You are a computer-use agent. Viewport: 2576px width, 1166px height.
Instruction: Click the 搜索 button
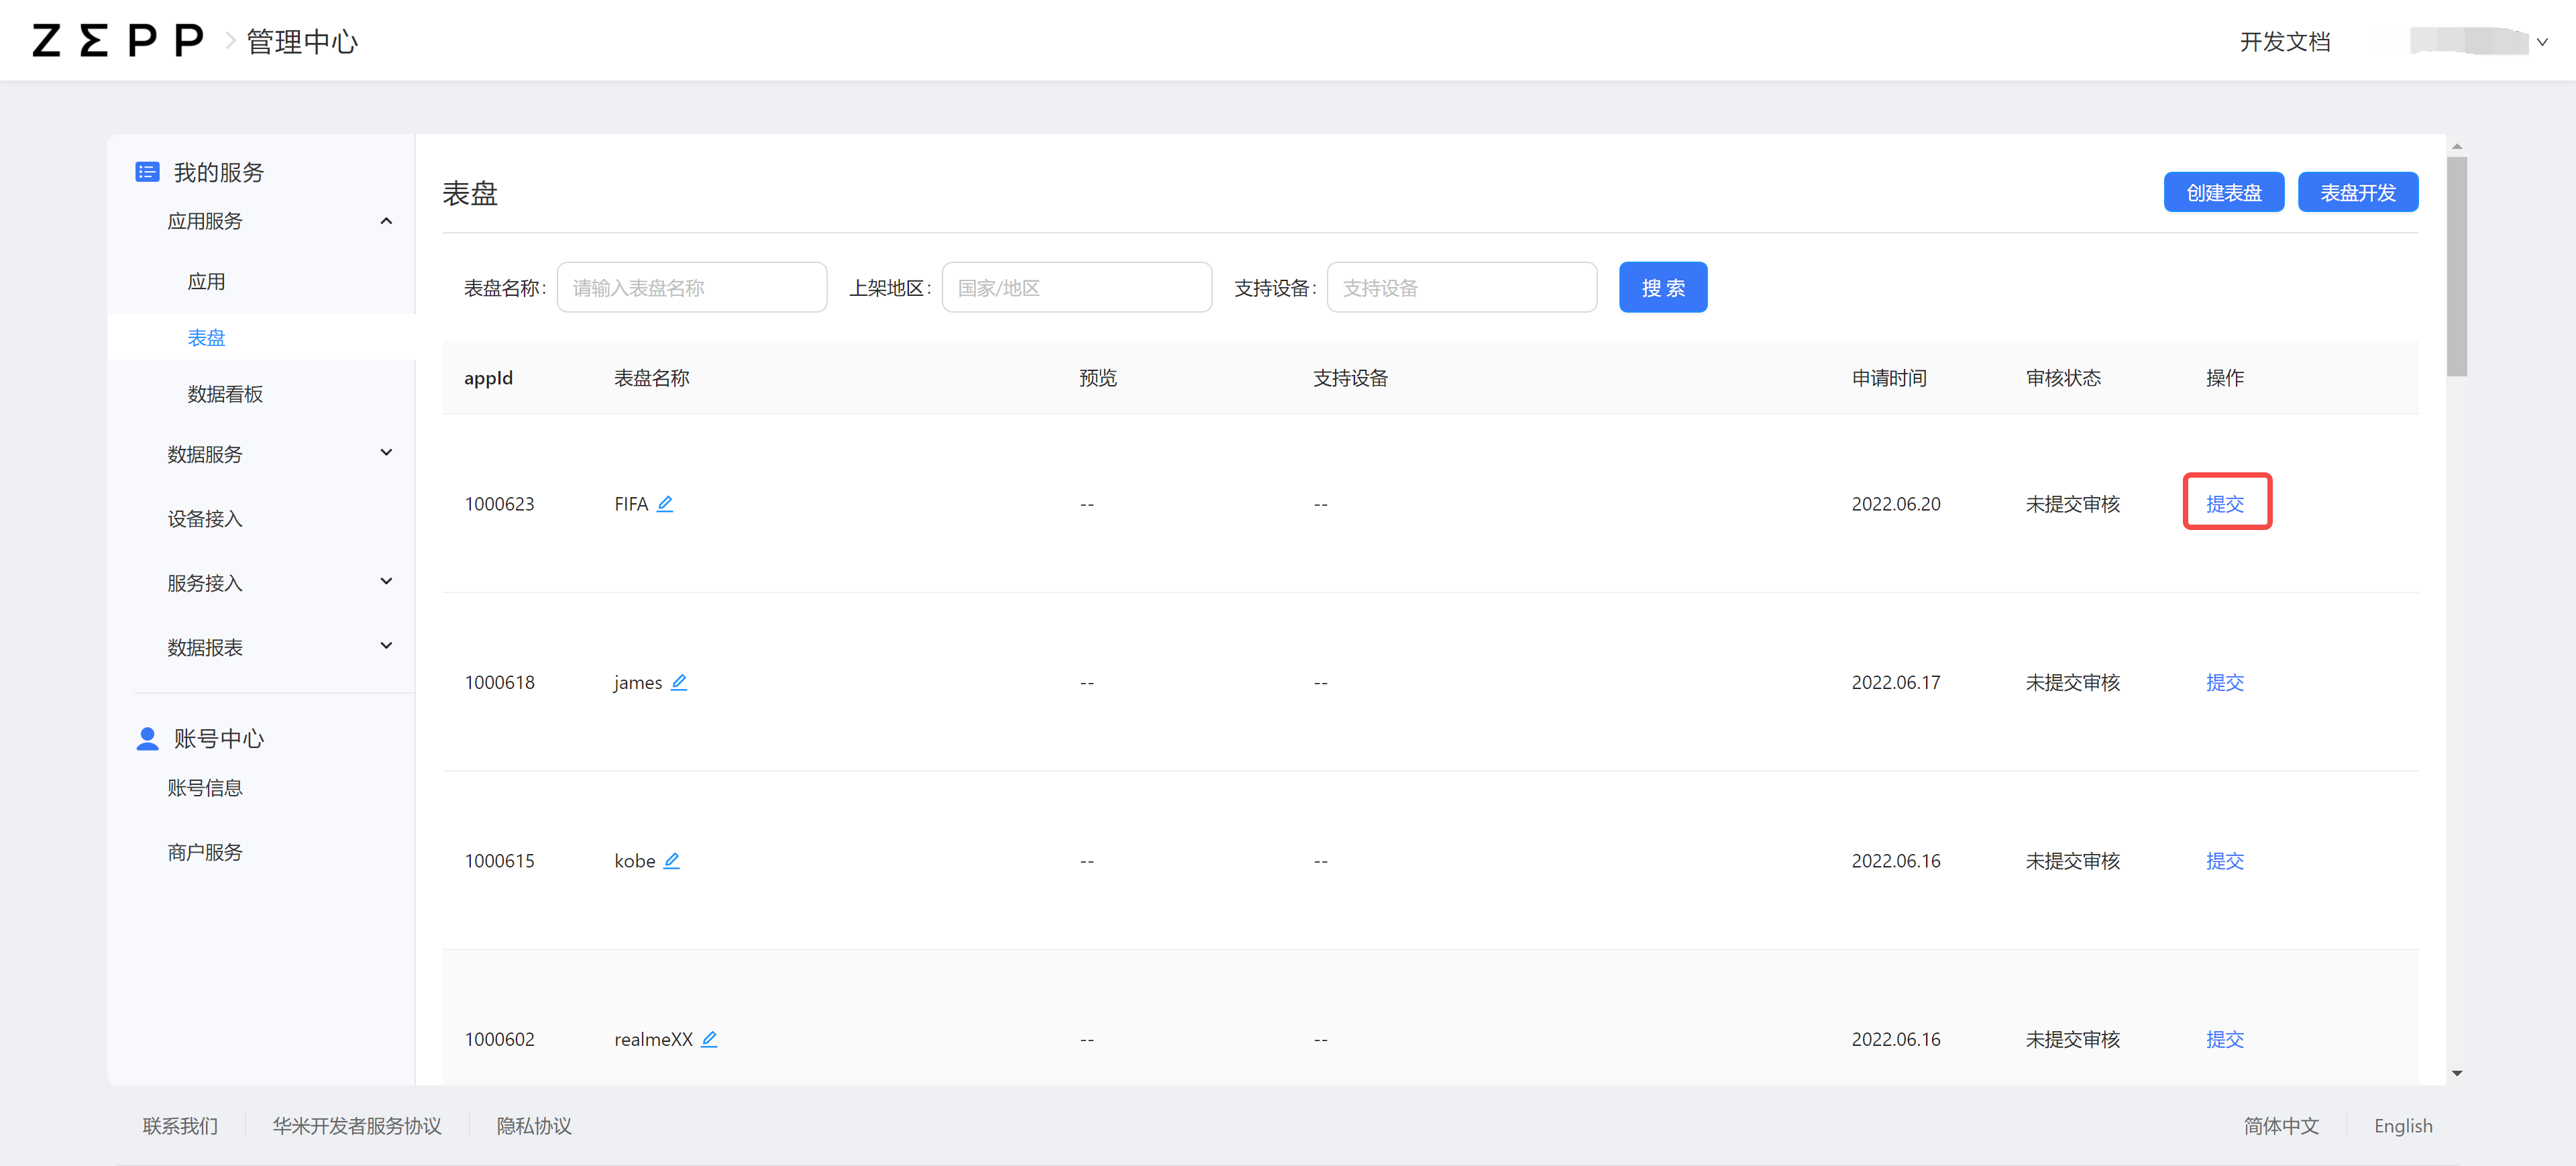coord(1662,288)
